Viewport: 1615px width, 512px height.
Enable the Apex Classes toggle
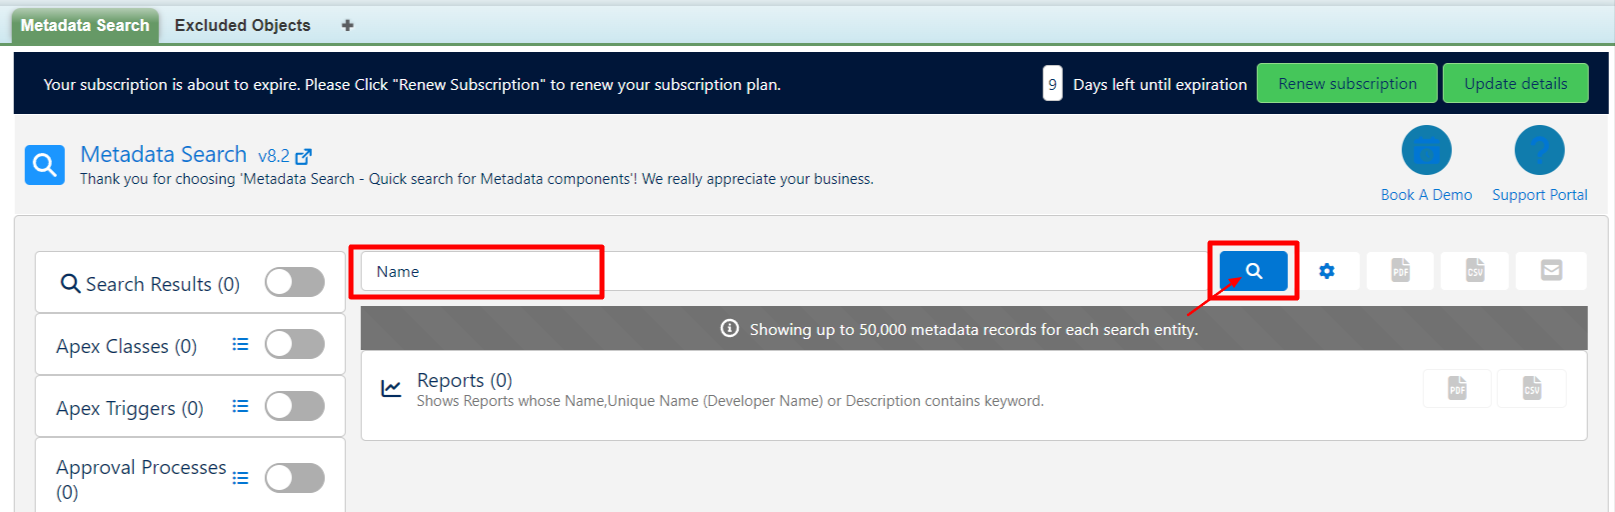point(295,344)
